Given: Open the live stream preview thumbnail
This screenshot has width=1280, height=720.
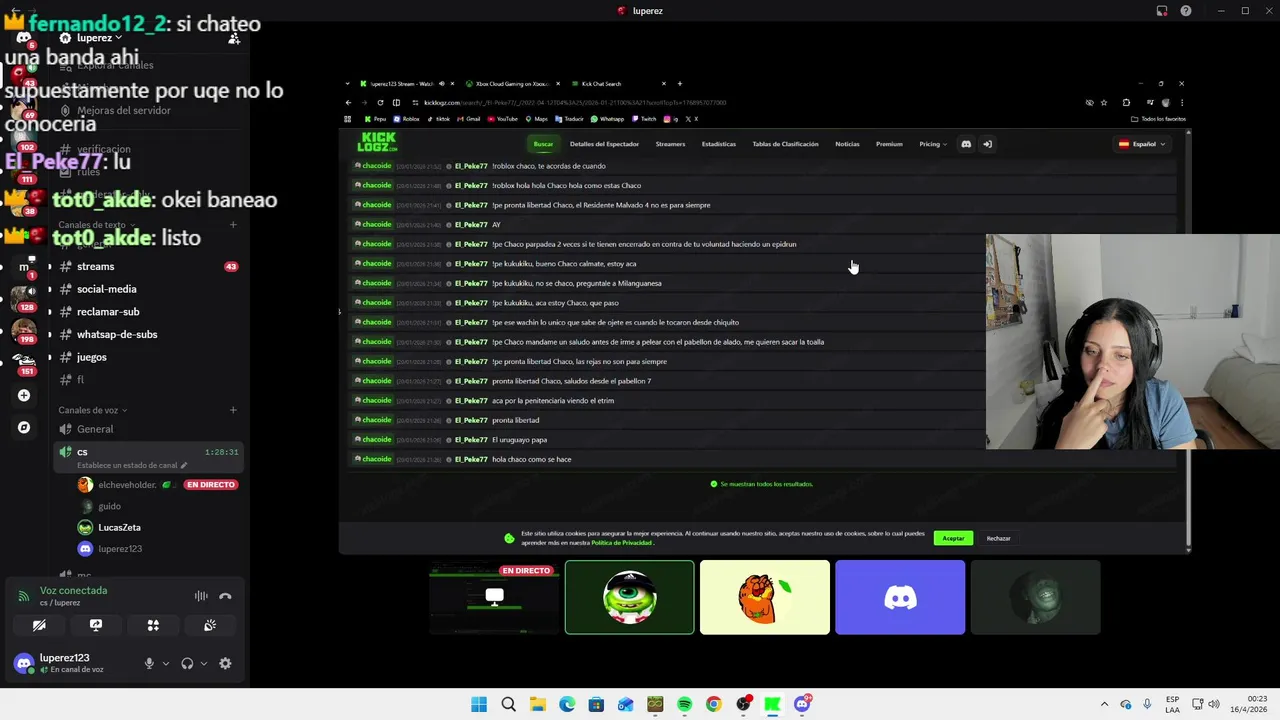Looking at the screenshot, I should tap(494, 597).
